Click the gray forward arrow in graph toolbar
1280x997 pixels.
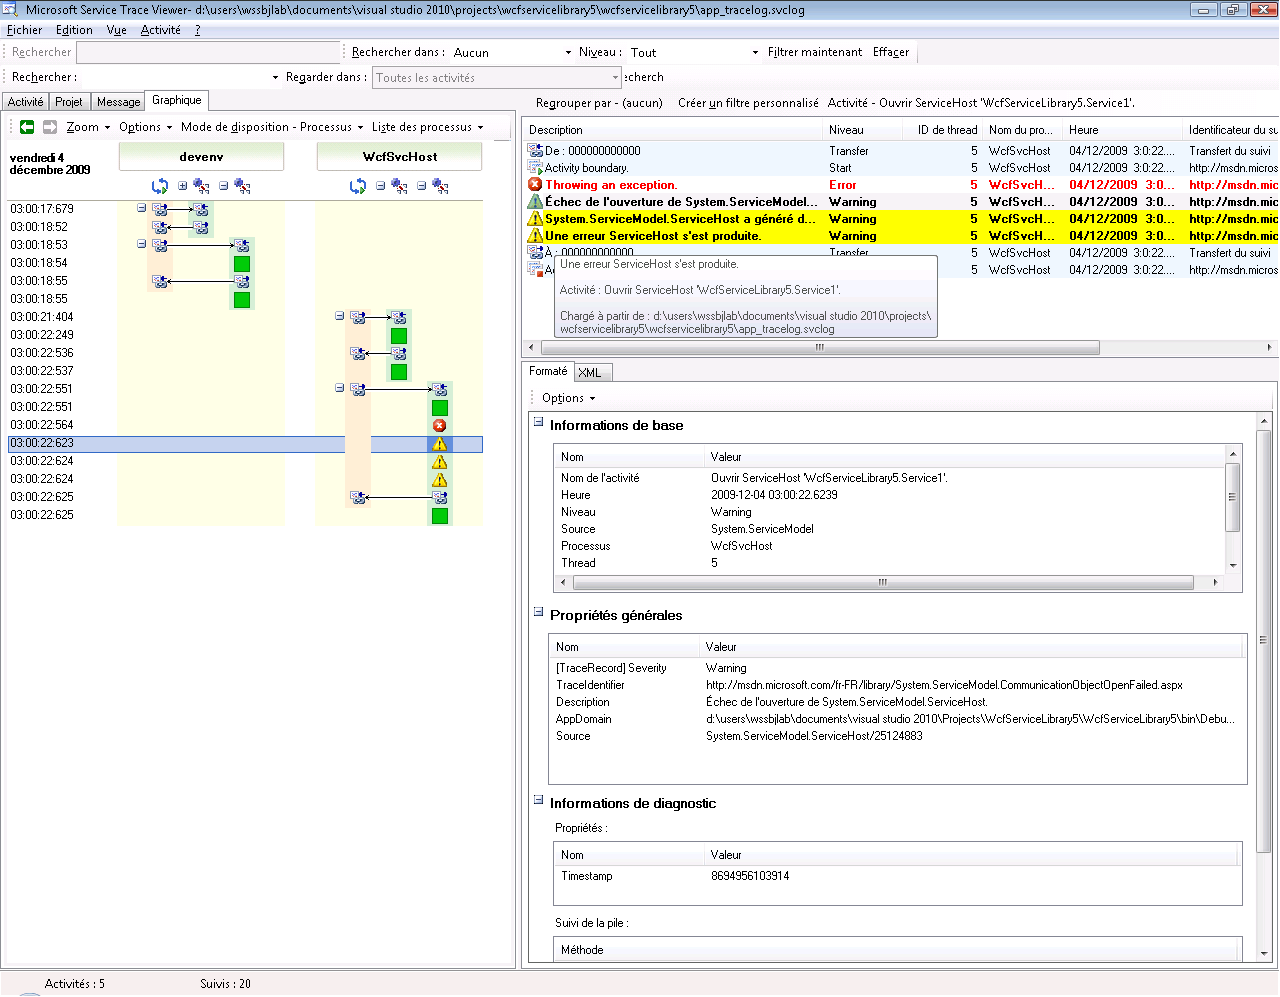[x=50, y=127]
